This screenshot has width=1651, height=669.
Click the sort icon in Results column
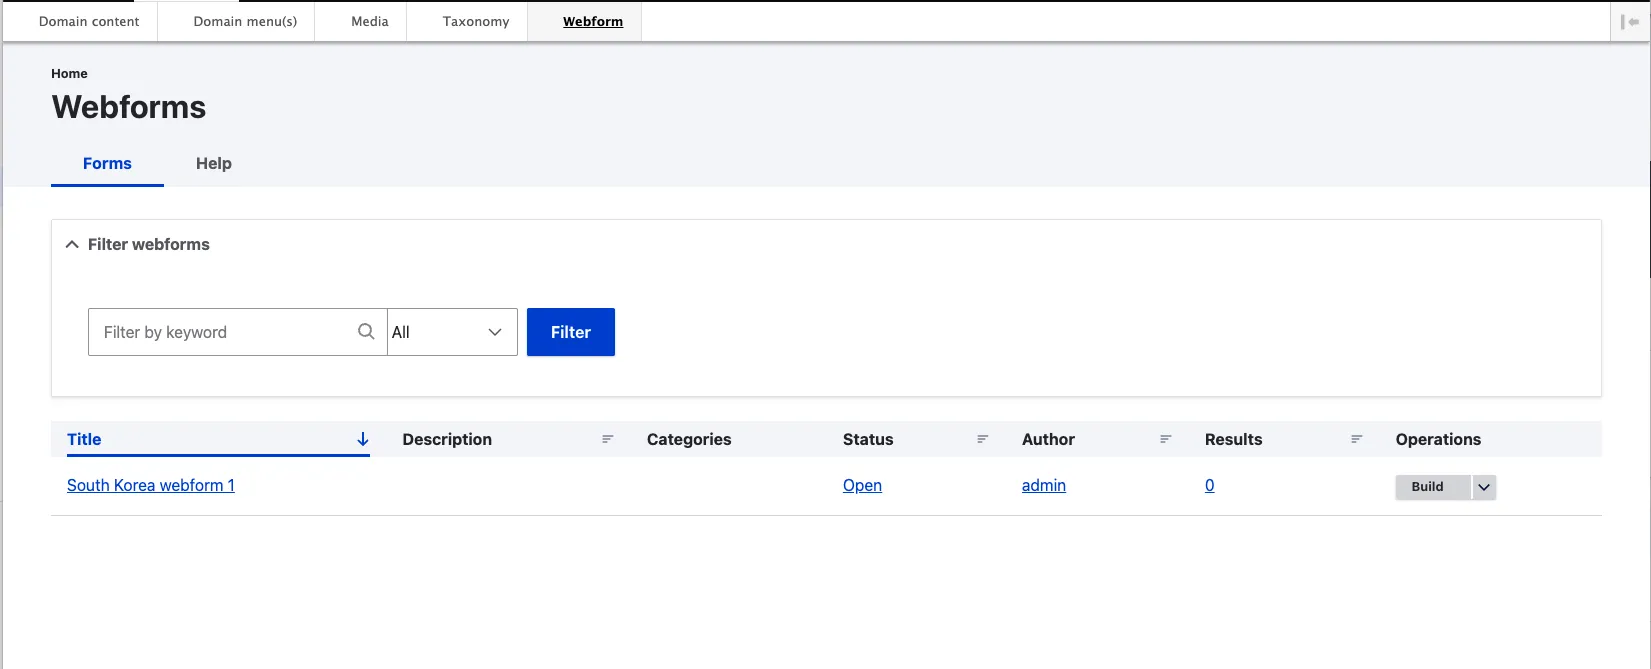(x=1356, y=439)
